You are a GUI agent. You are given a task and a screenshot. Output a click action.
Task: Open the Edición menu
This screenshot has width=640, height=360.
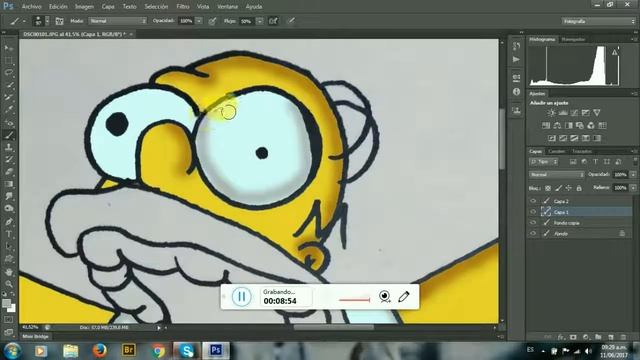(x=58, y=7)
